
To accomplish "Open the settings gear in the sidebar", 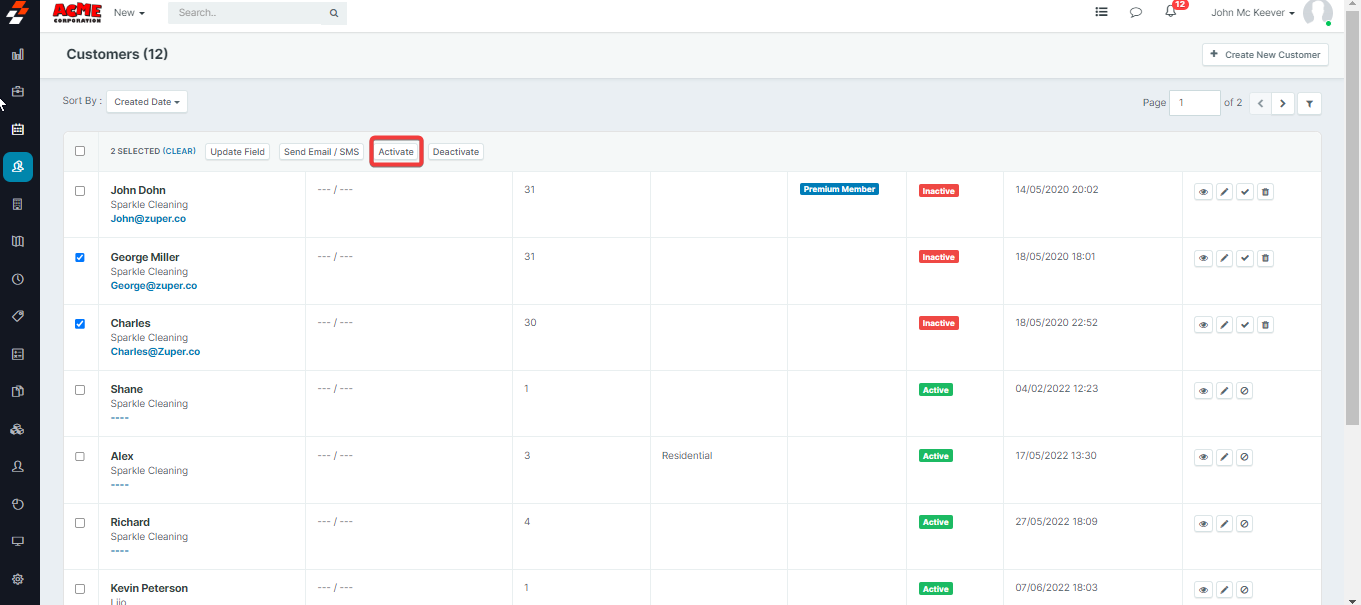I will (18, 579).
